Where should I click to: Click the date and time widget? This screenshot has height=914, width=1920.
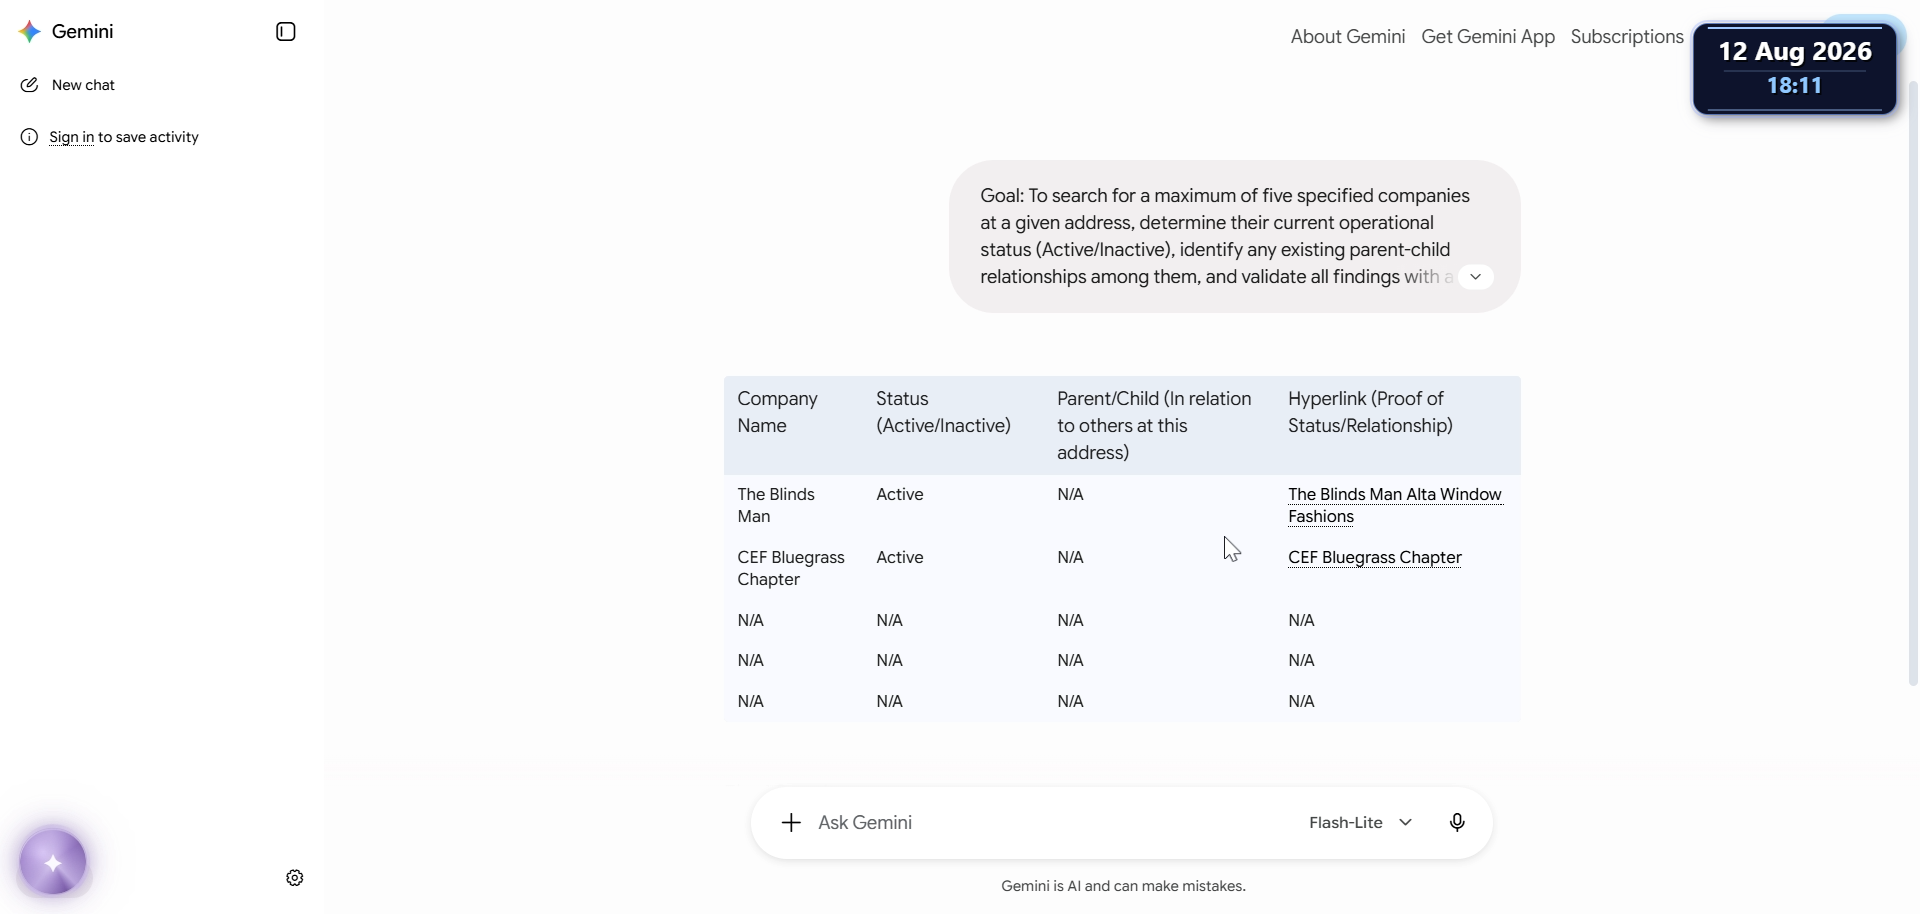pos(1795,68)
